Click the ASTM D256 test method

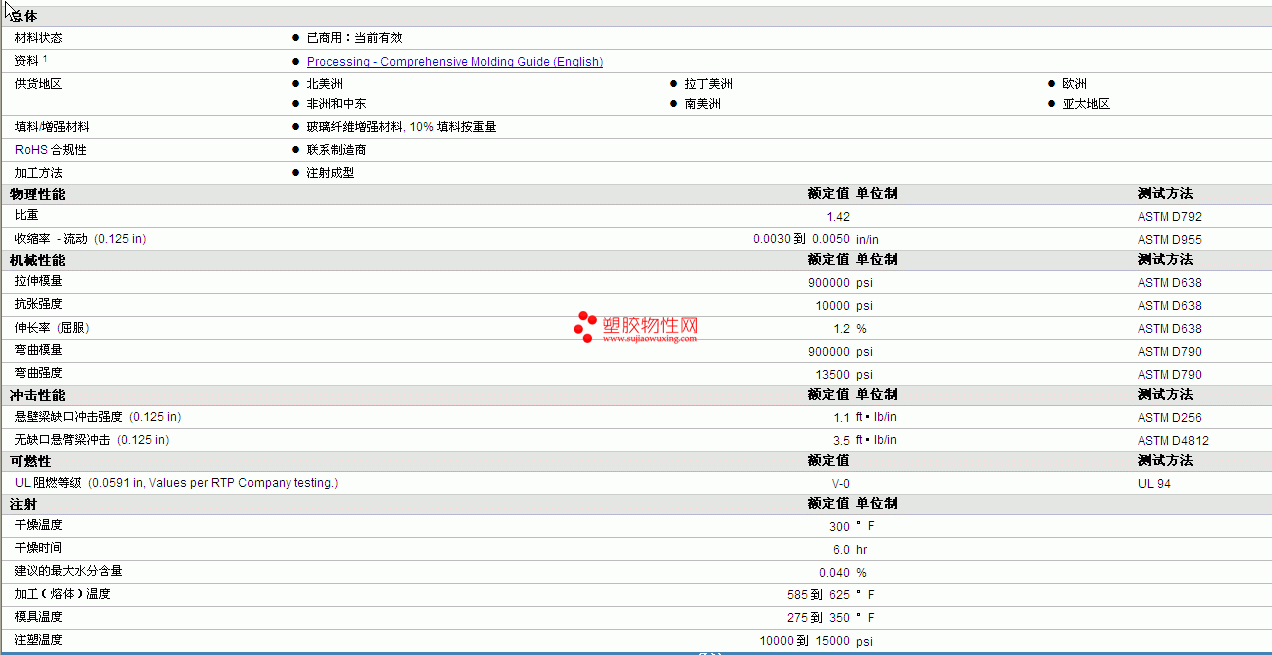(x=1170, y=418)
